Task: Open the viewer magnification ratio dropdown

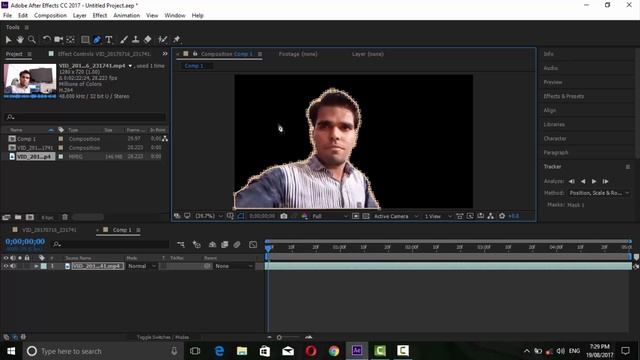Action: pyautogui.click(x=209, y=216)
